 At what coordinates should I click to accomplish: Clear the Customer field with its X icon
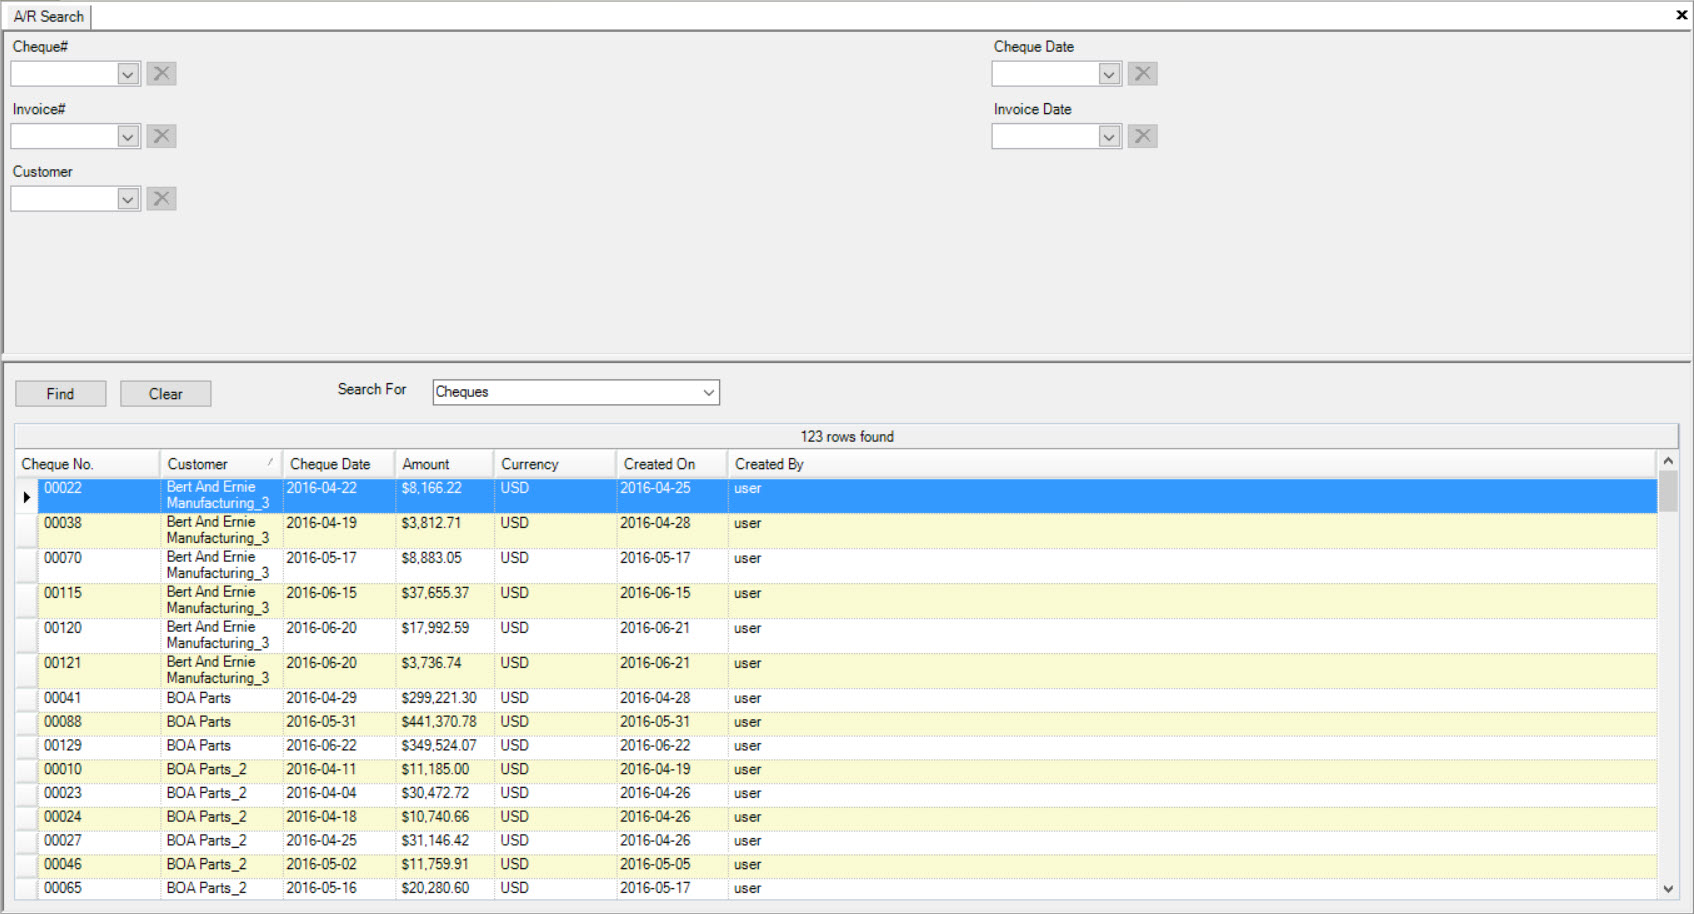pos(161,199)
